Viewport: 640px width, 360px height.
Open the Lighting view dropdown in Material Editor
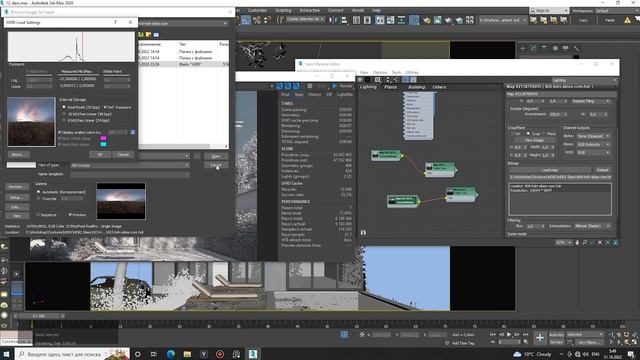pyautogui.click(x=584, y=80)
